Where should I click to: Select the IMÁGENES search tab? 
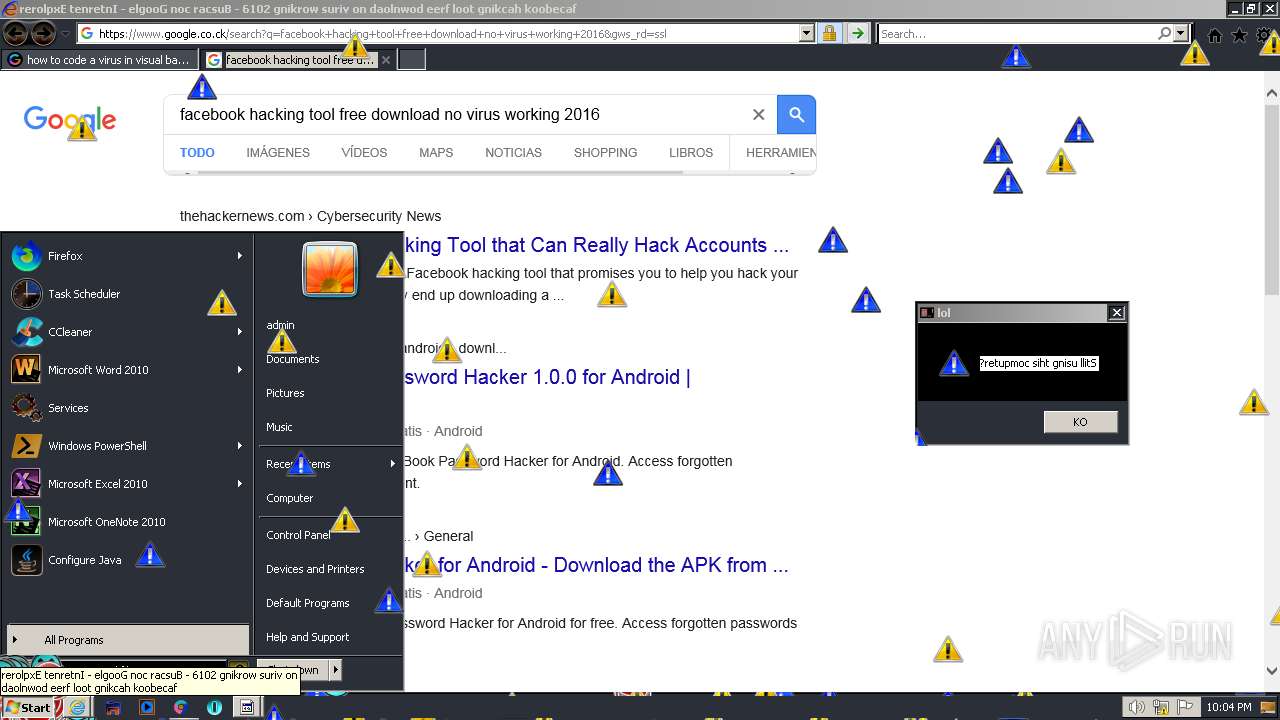click(278, 153)
